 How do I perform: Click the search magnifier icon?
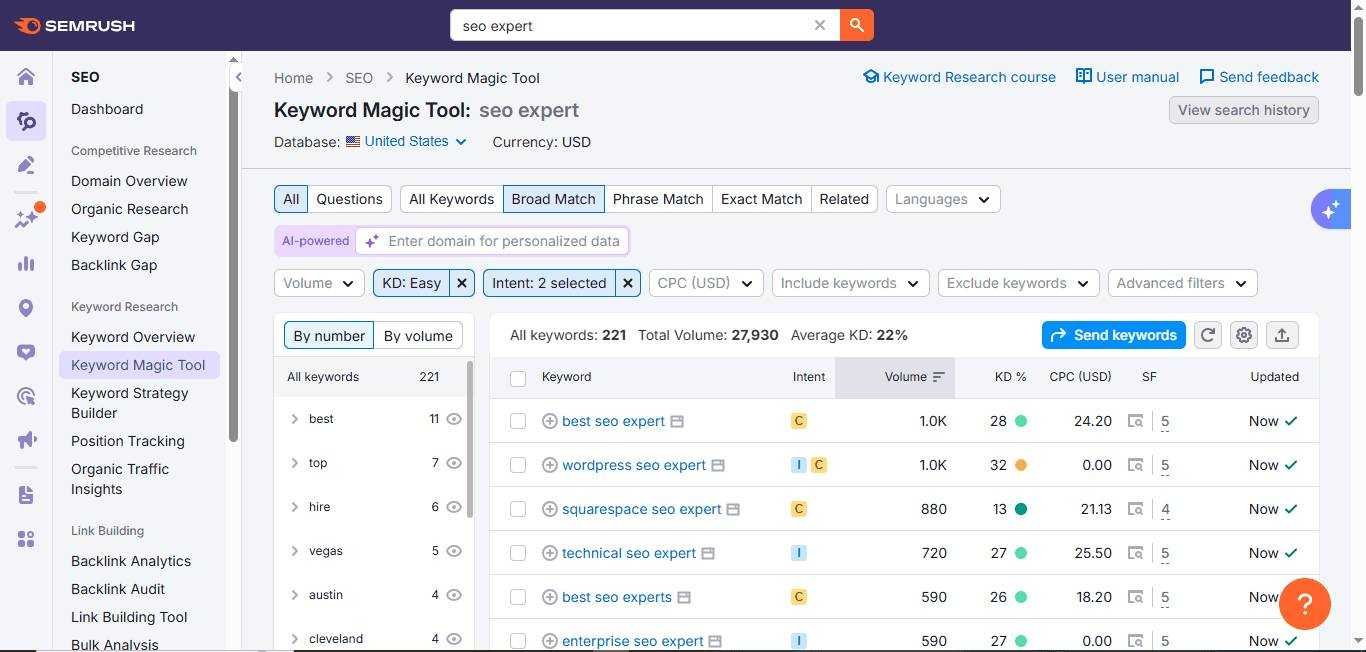coord(855,25)
